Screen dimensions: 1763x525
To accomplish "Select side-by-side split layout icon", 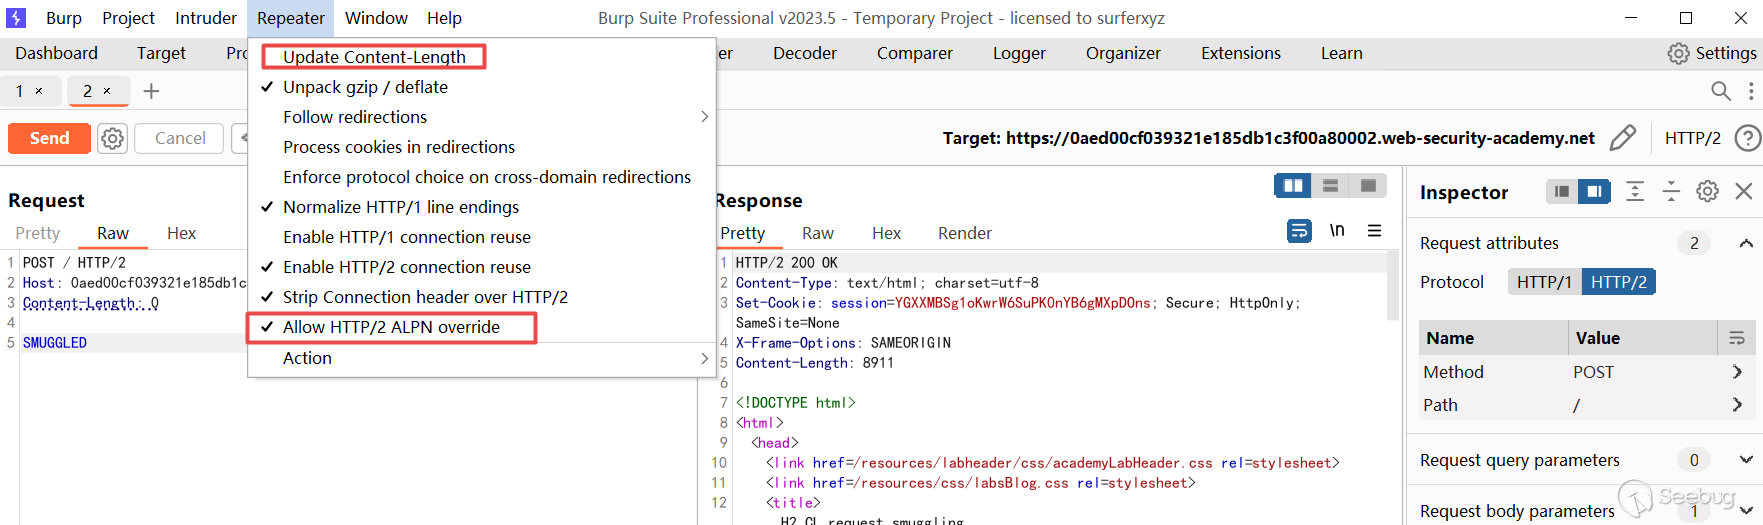I will pos(1293,186).
